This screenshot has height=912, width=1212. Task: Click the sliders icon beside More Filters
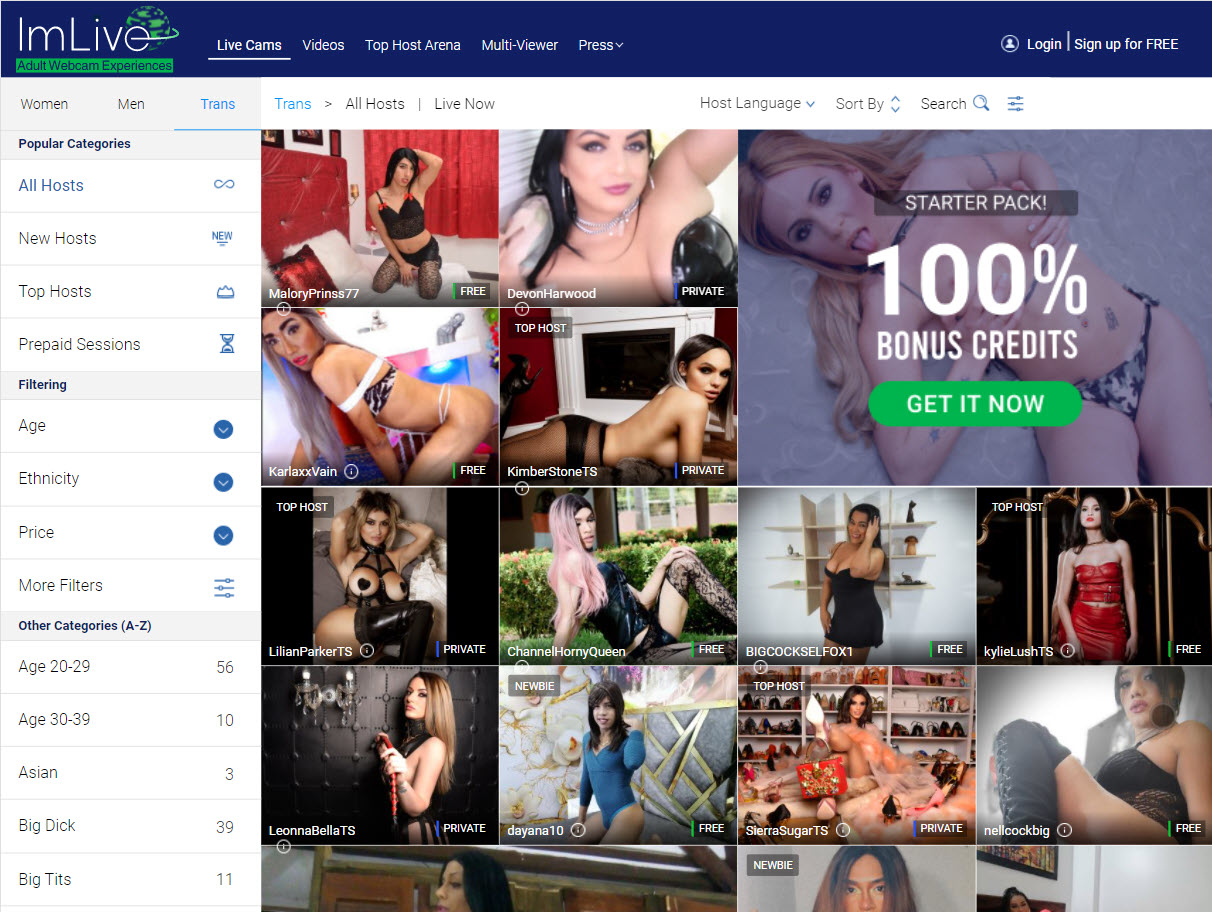(x=224, y=587)
